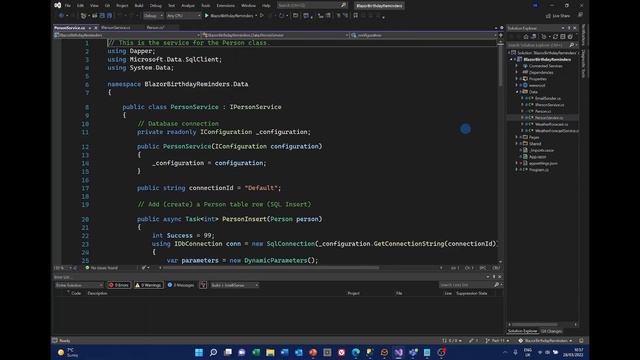Sort Error List by Description column
The image size is (640, 360).
[x=98, y=293]
